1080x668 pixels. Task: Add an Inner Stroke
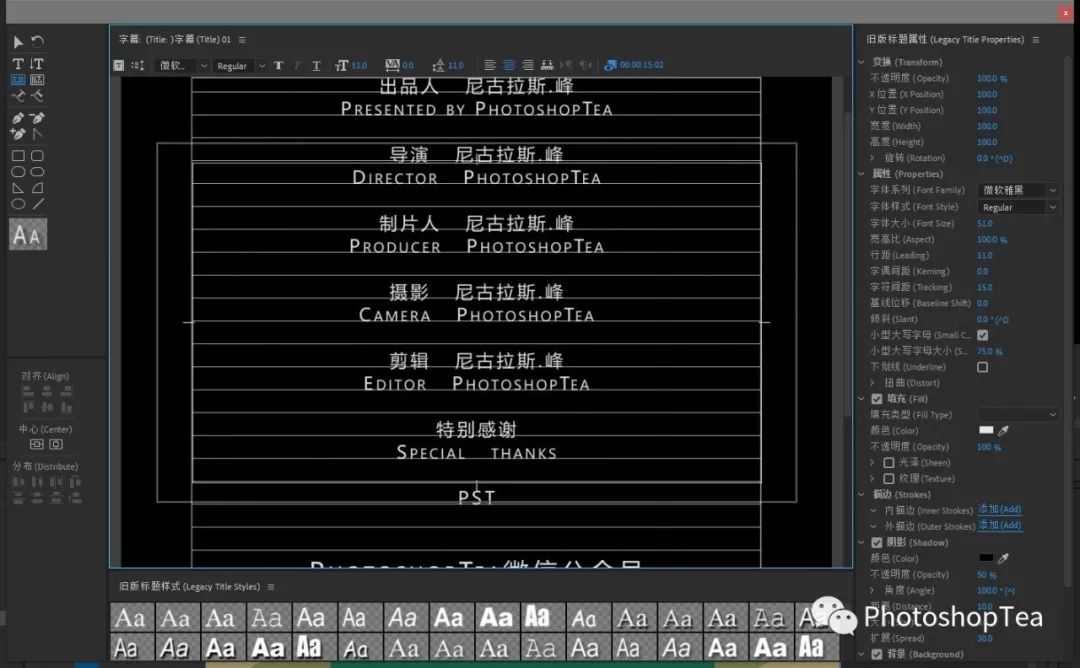(x=999, y=510)
